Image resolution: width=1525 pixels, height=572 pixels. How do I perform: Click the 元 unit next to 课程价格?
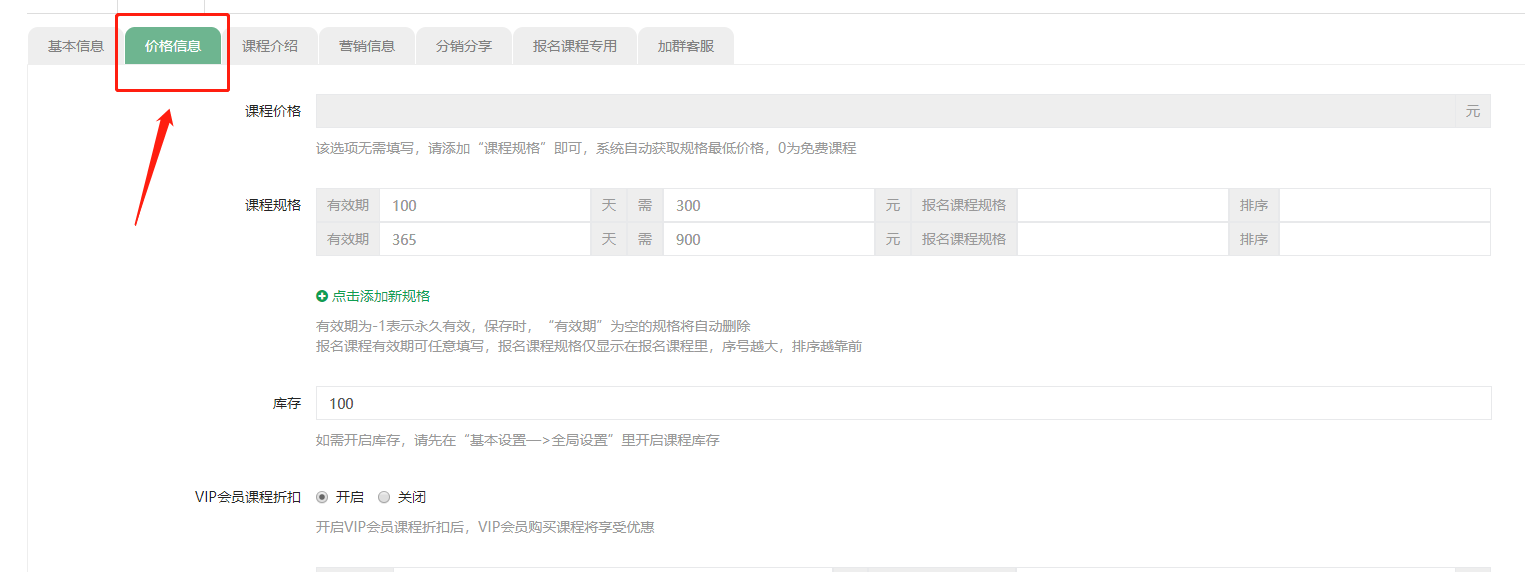pyautogui.click(x=1473, y=111)
